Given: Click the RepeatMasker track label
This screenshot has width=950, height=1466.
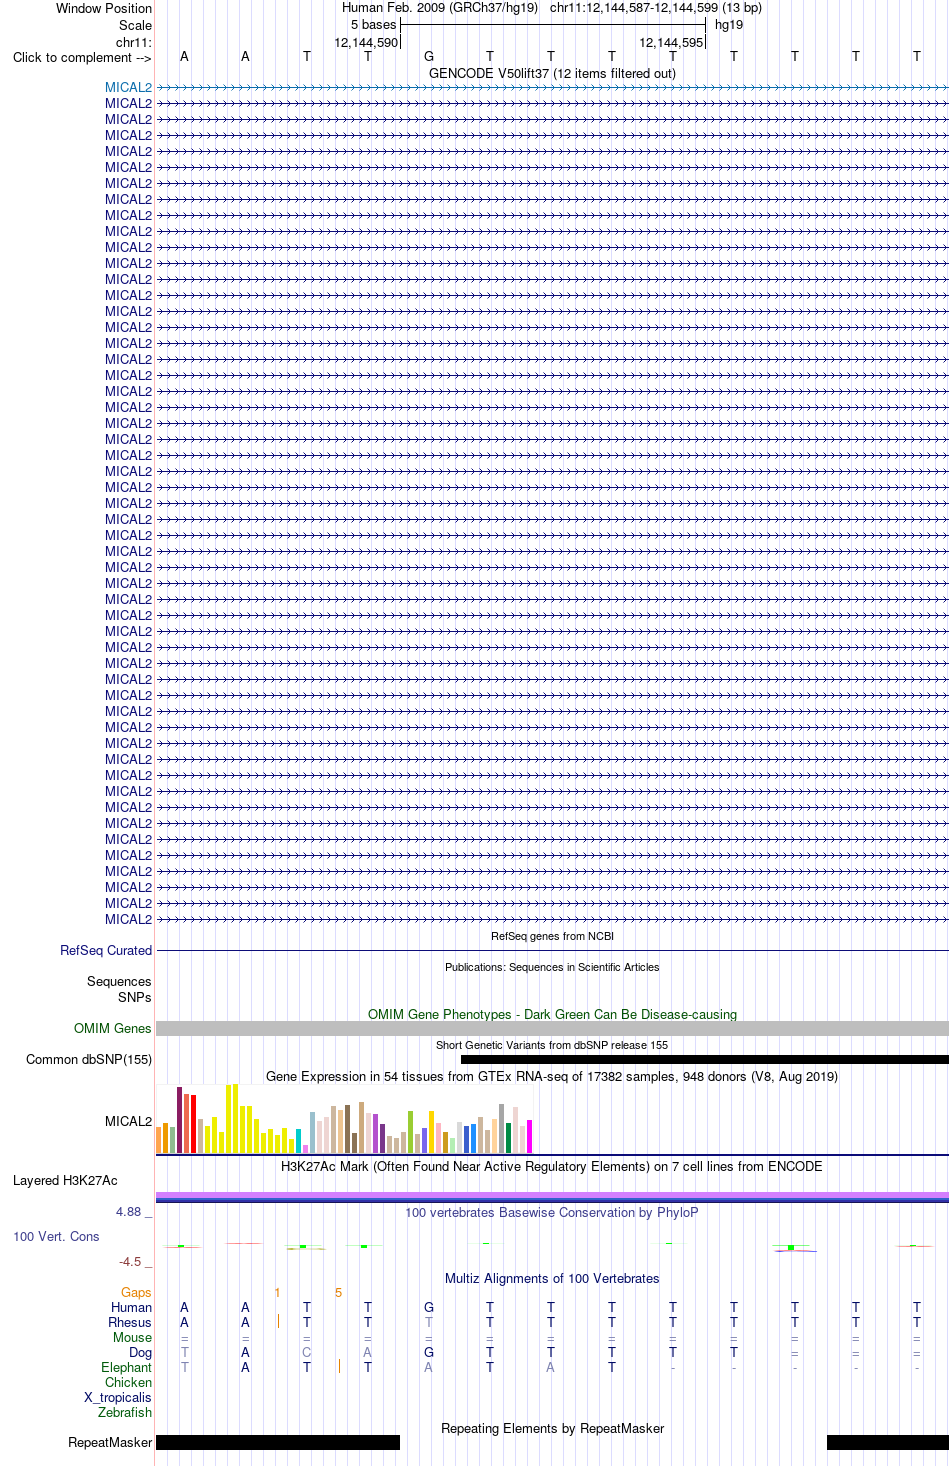Looking at the screenshot, I should tap(110, 1442).
